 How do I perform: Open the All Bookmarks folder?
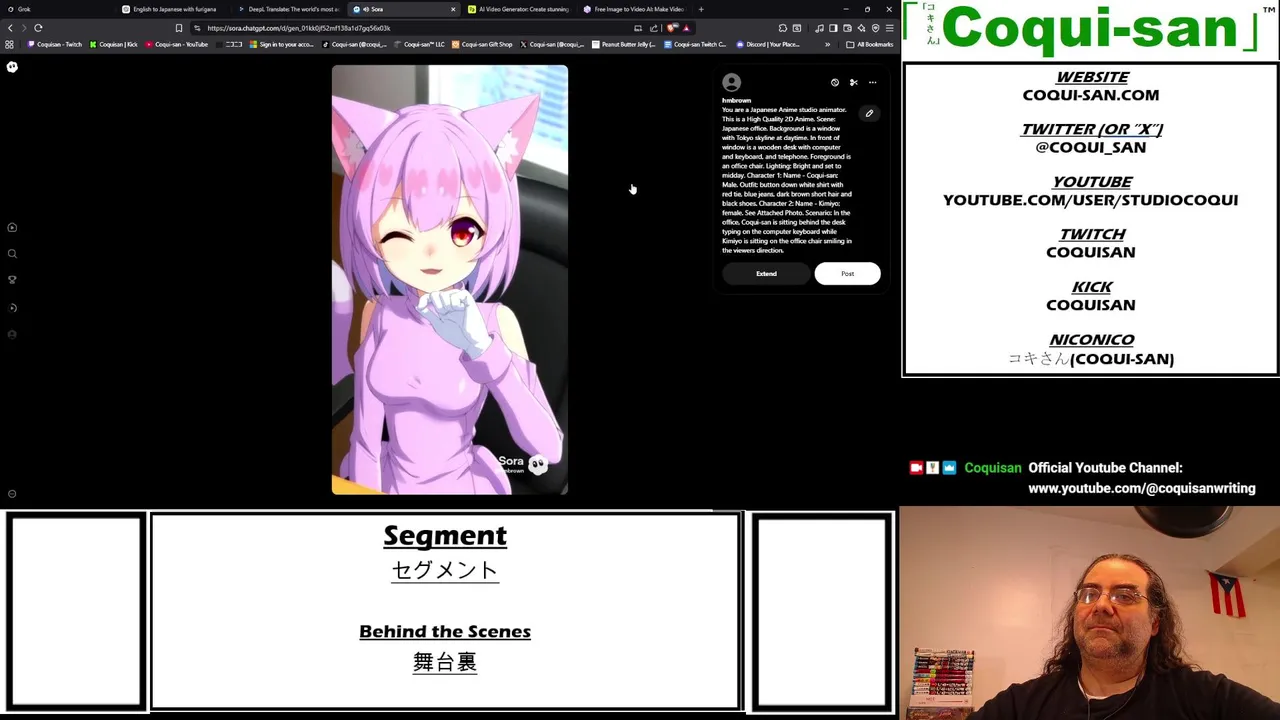(870, 44)
